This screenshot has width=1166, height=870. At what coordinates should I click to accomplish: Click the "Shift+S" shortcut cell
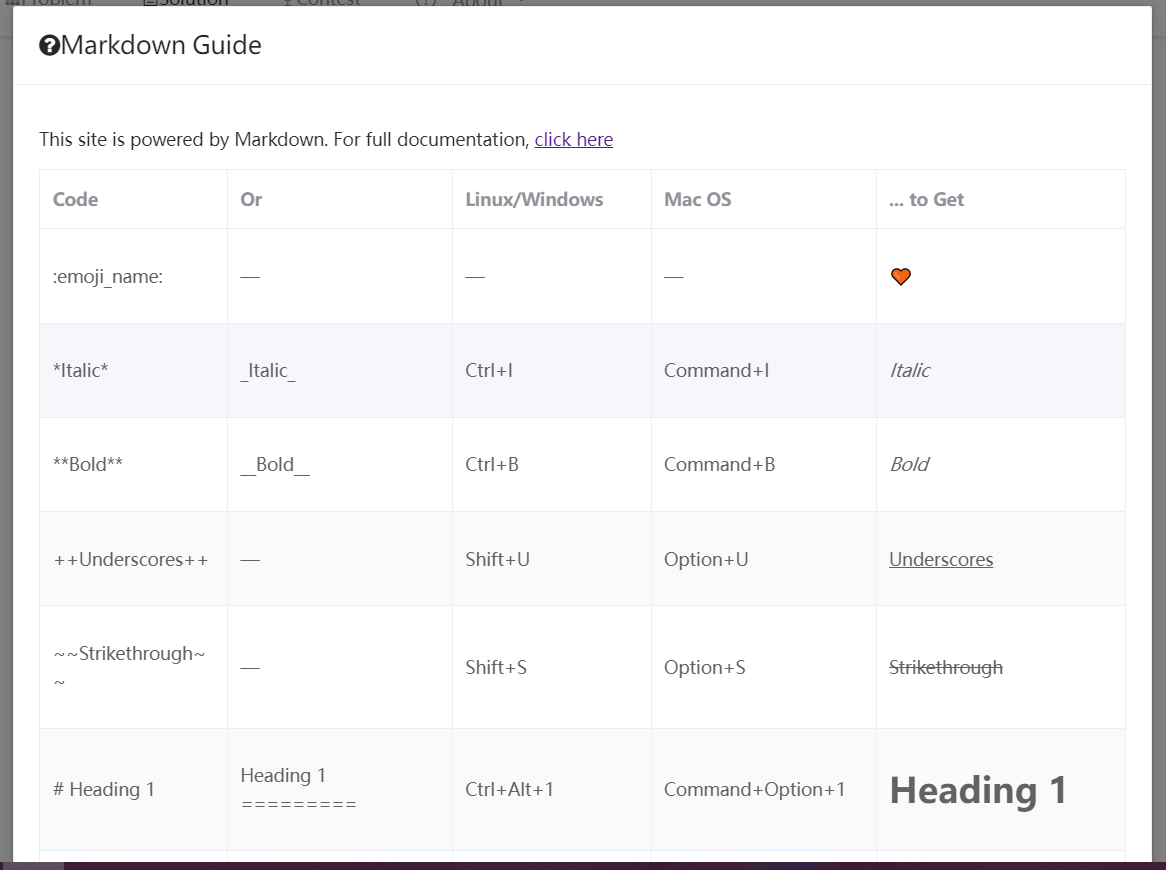click(496, 667)
